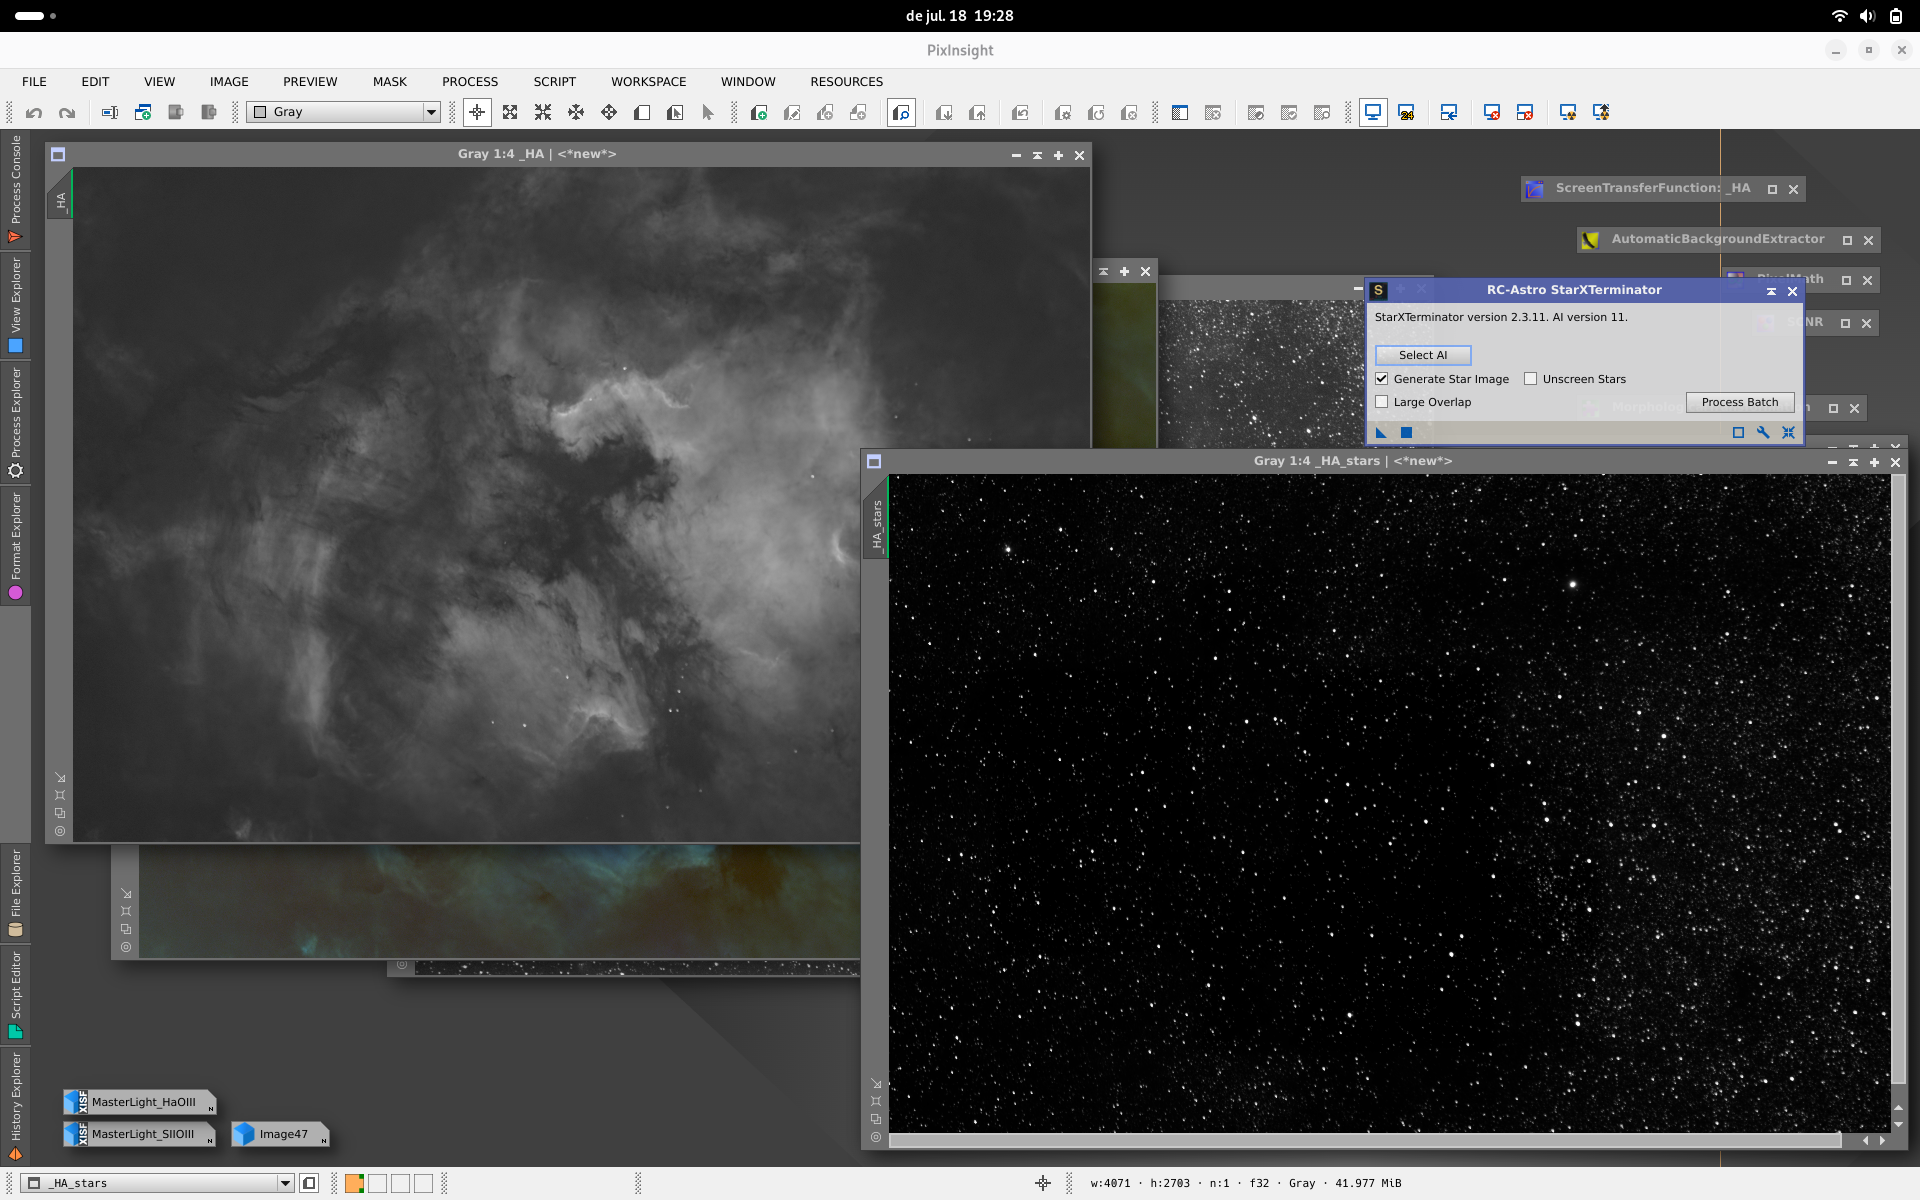Click the undo arrow in the toolbar

34,113
